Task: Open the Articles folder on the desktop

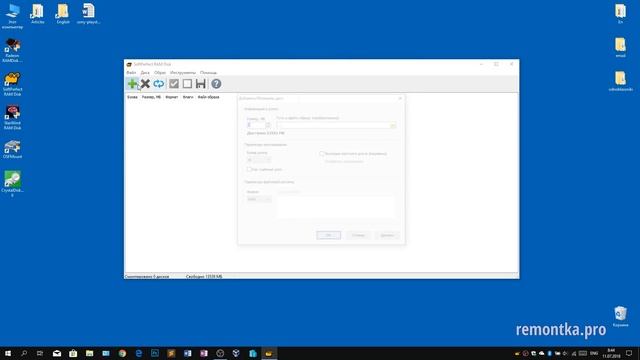Action: coord(38,14)
